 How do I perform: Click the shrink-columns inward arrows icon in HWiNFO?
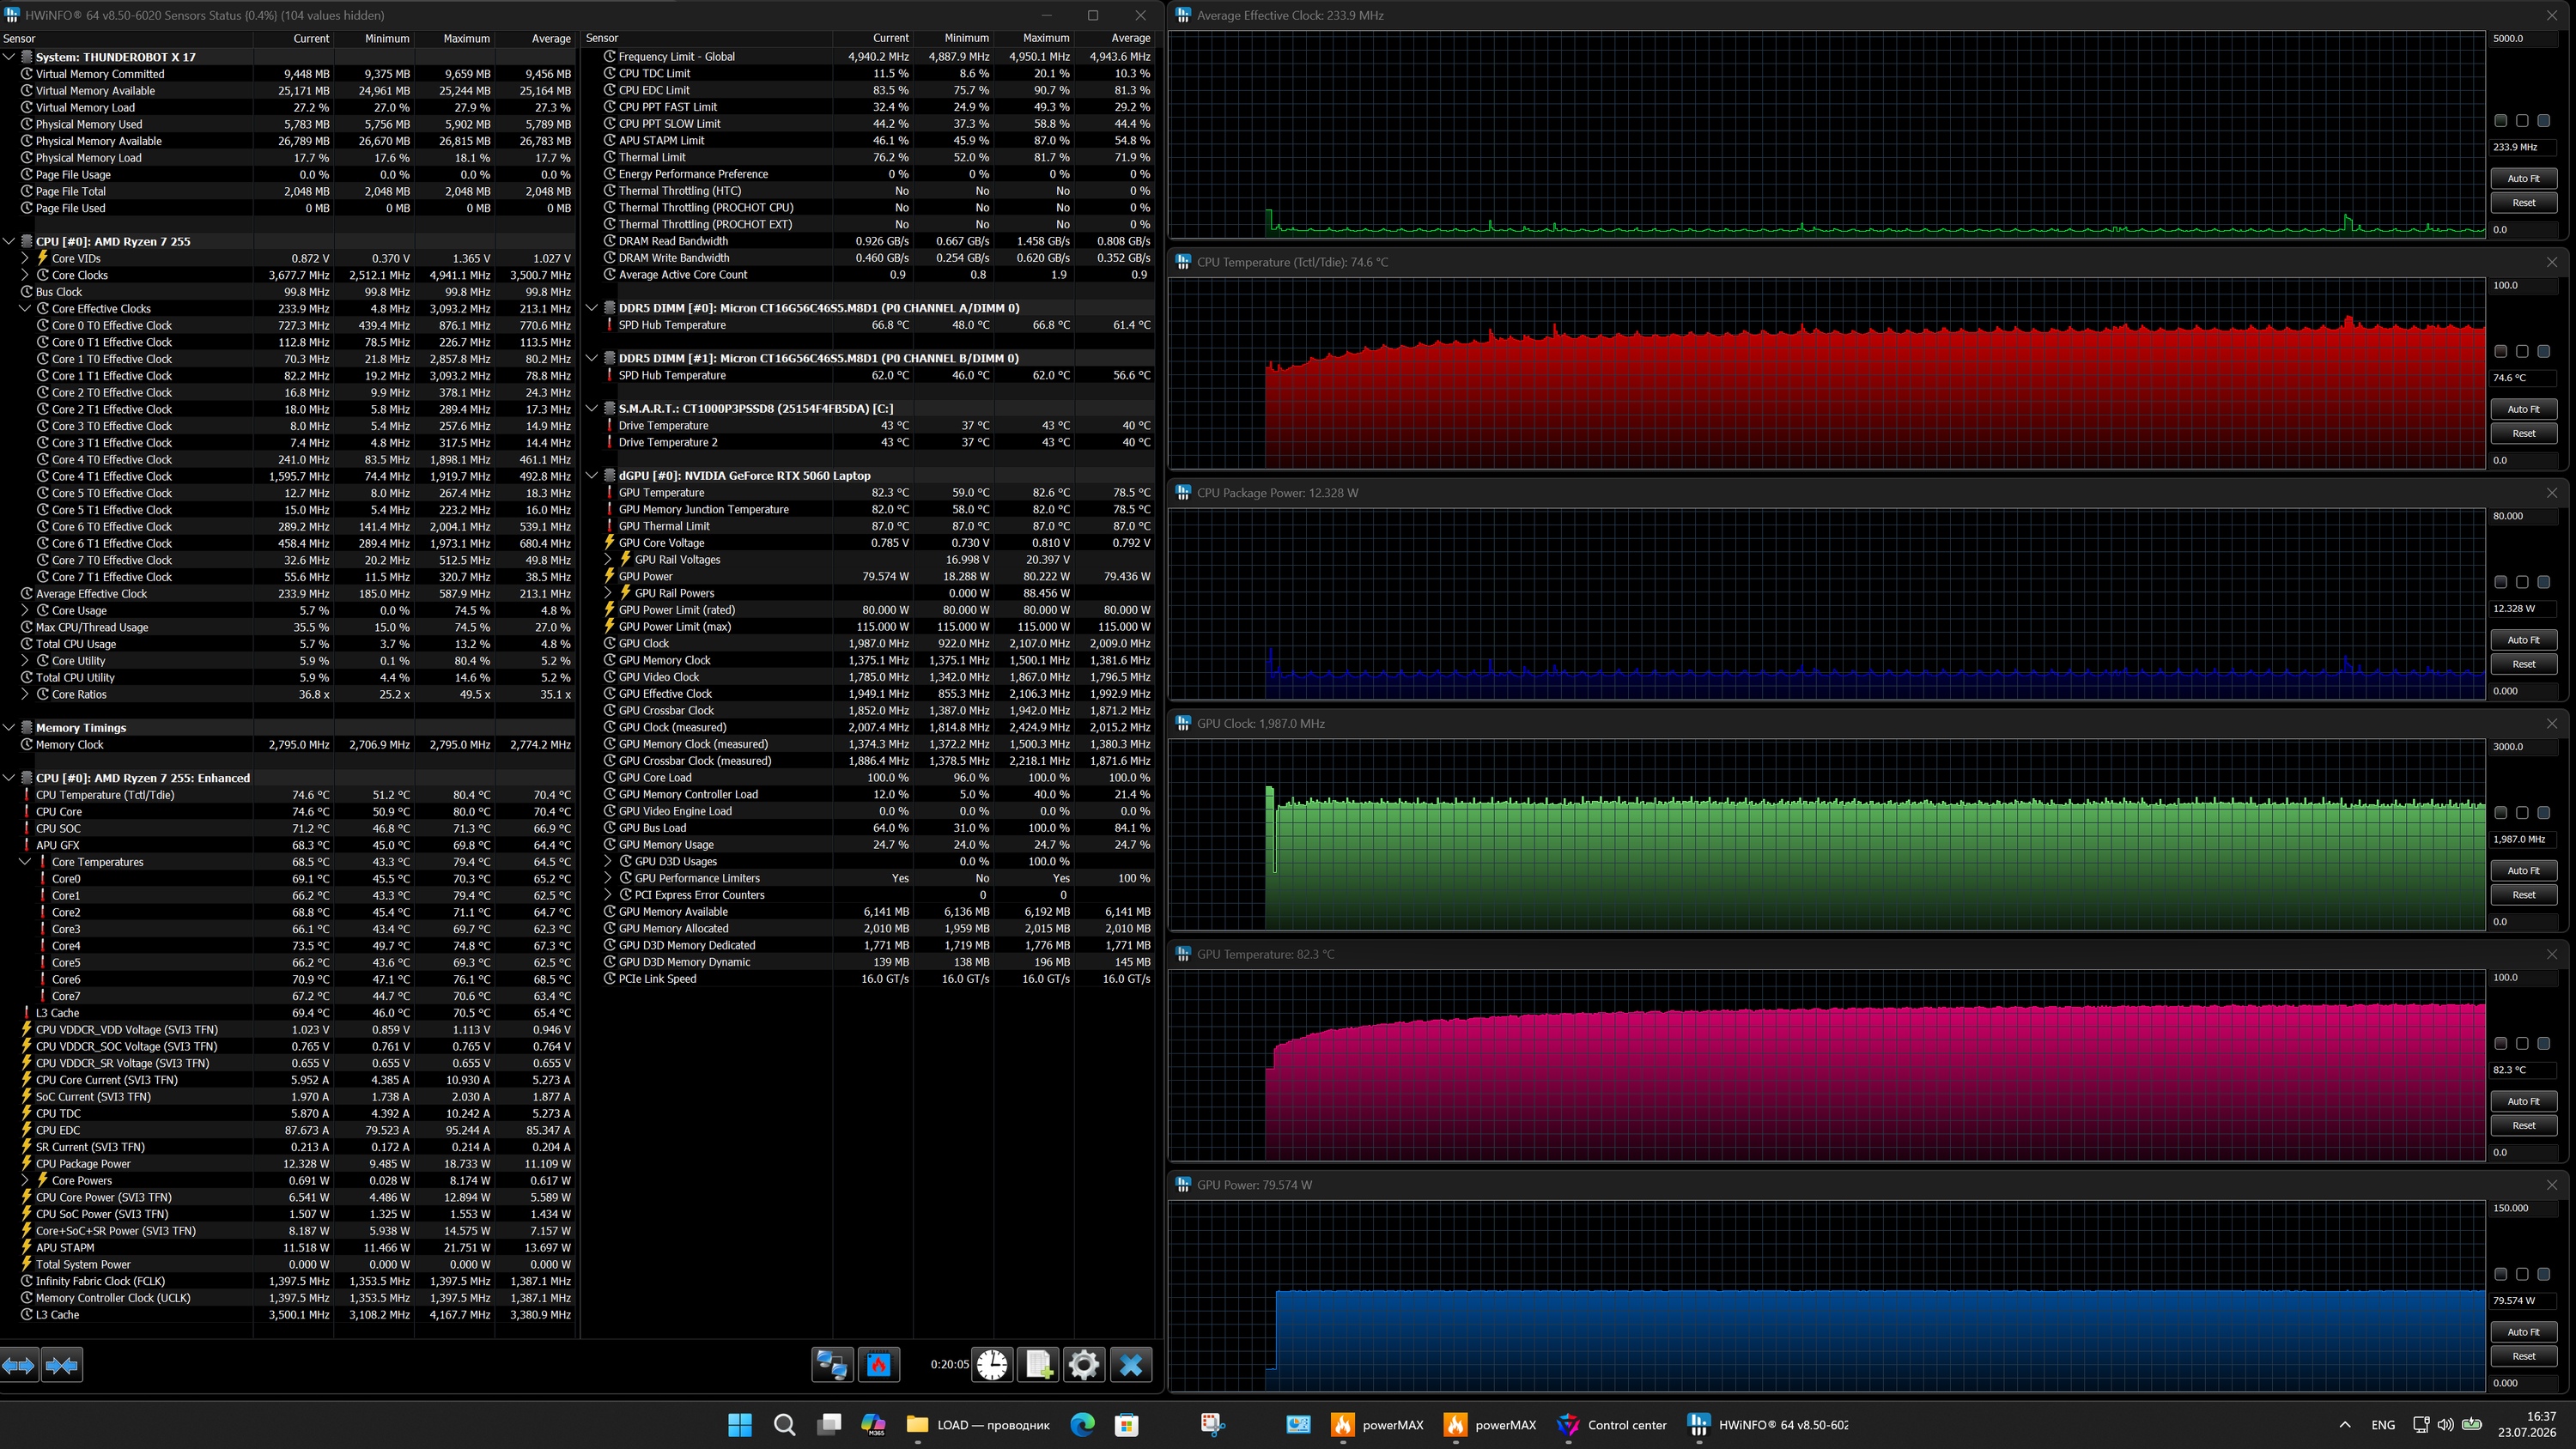[x=62, y=1364]
